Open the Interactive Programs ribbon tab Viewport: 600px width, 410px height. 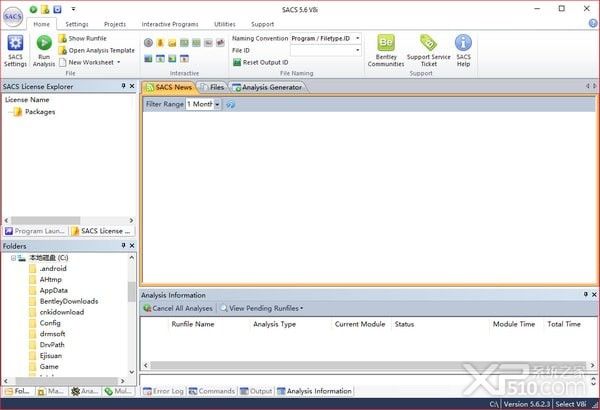click(x=170, y=24)
